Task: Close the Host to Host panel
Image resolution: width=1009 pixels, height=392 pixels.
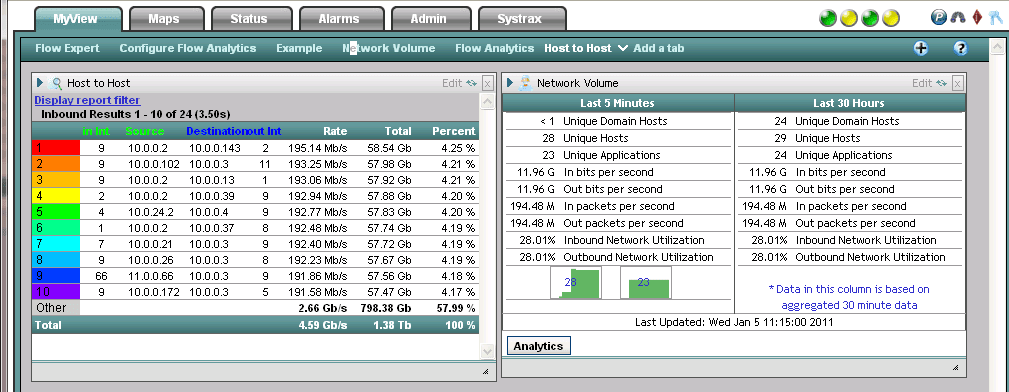Action: click(488, 83)
